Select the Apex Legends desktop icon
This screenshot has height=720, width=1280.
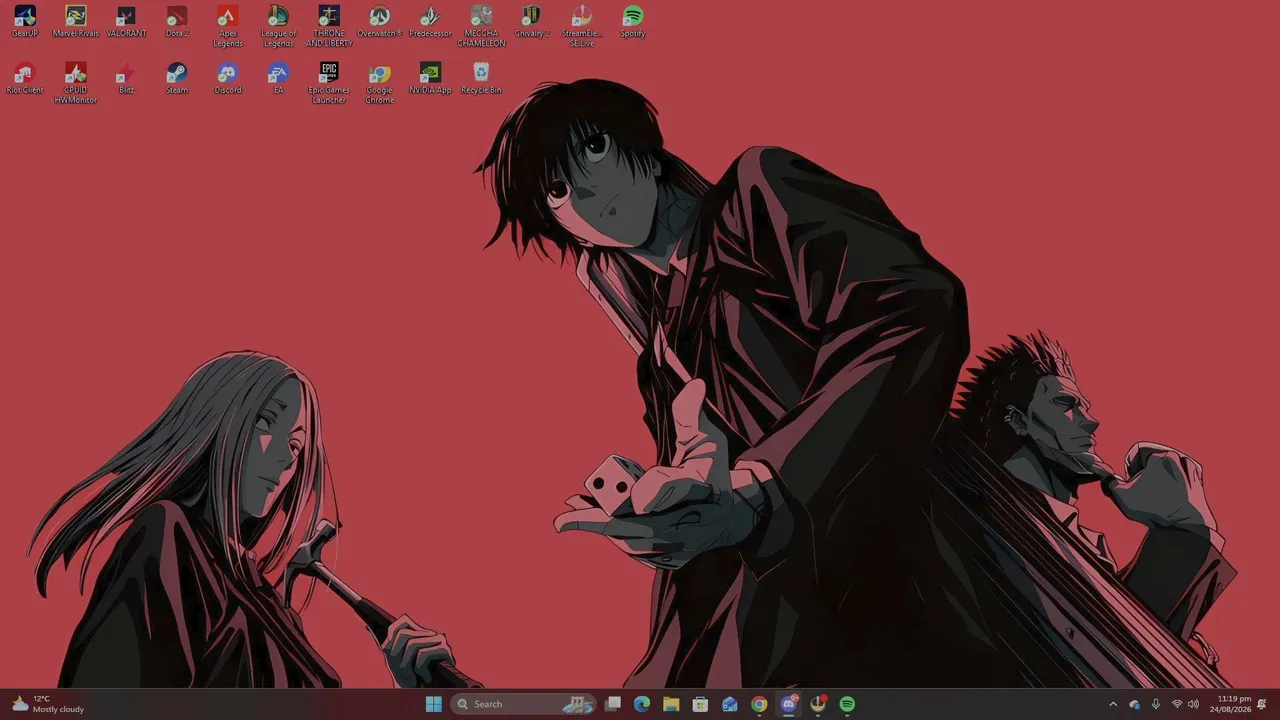point(228,27)
